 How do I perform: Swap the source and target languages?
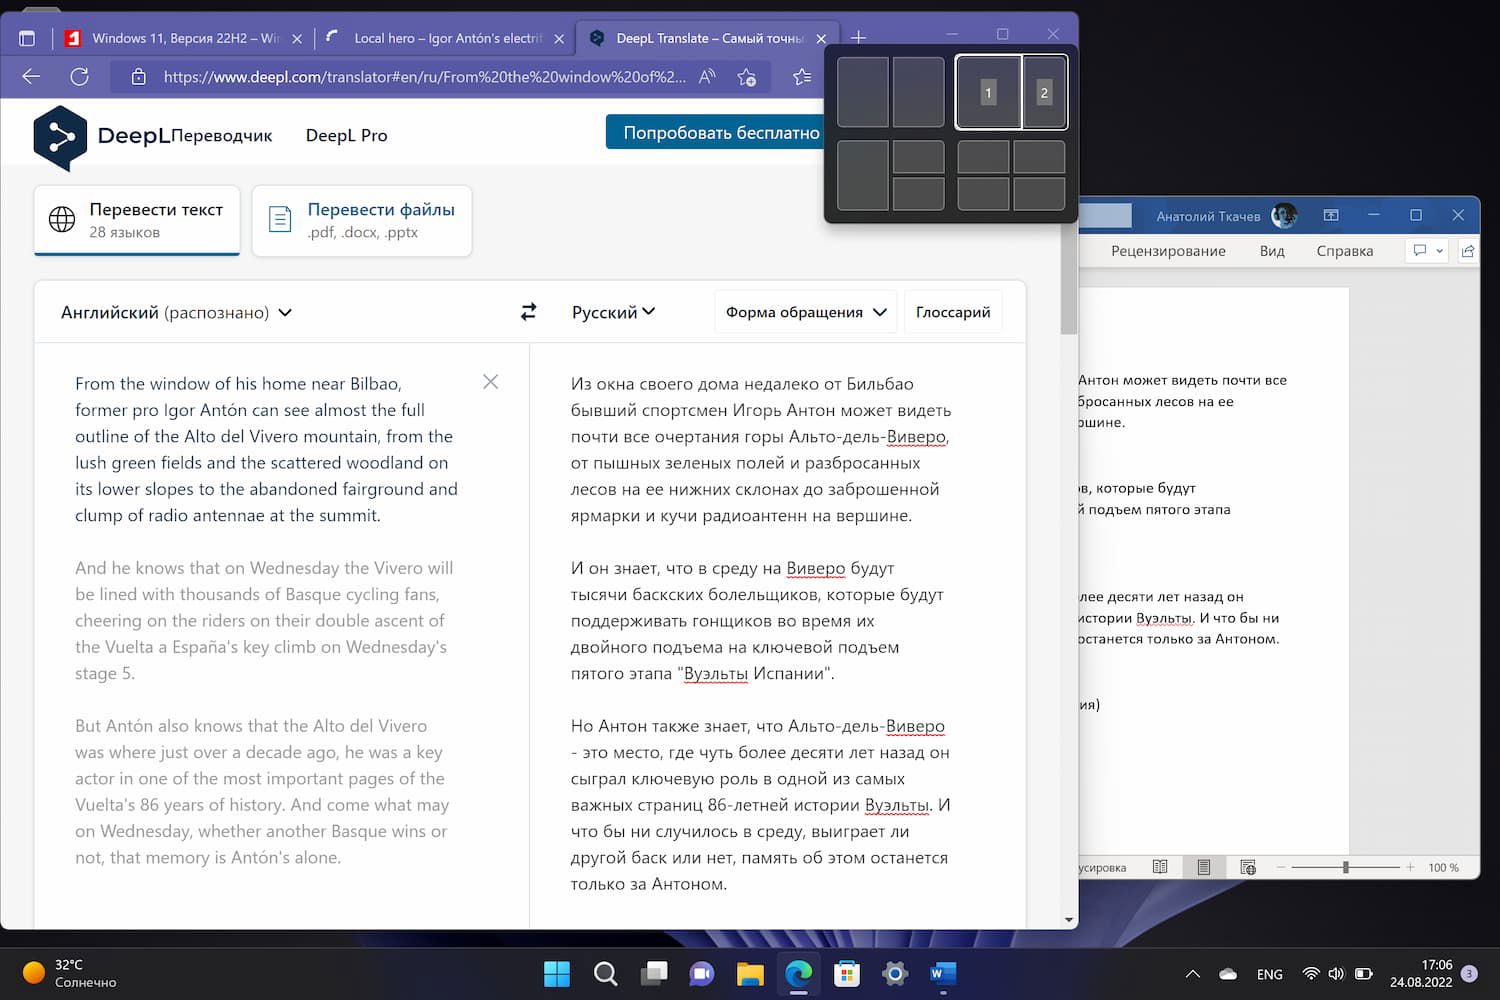click(528, 312)
